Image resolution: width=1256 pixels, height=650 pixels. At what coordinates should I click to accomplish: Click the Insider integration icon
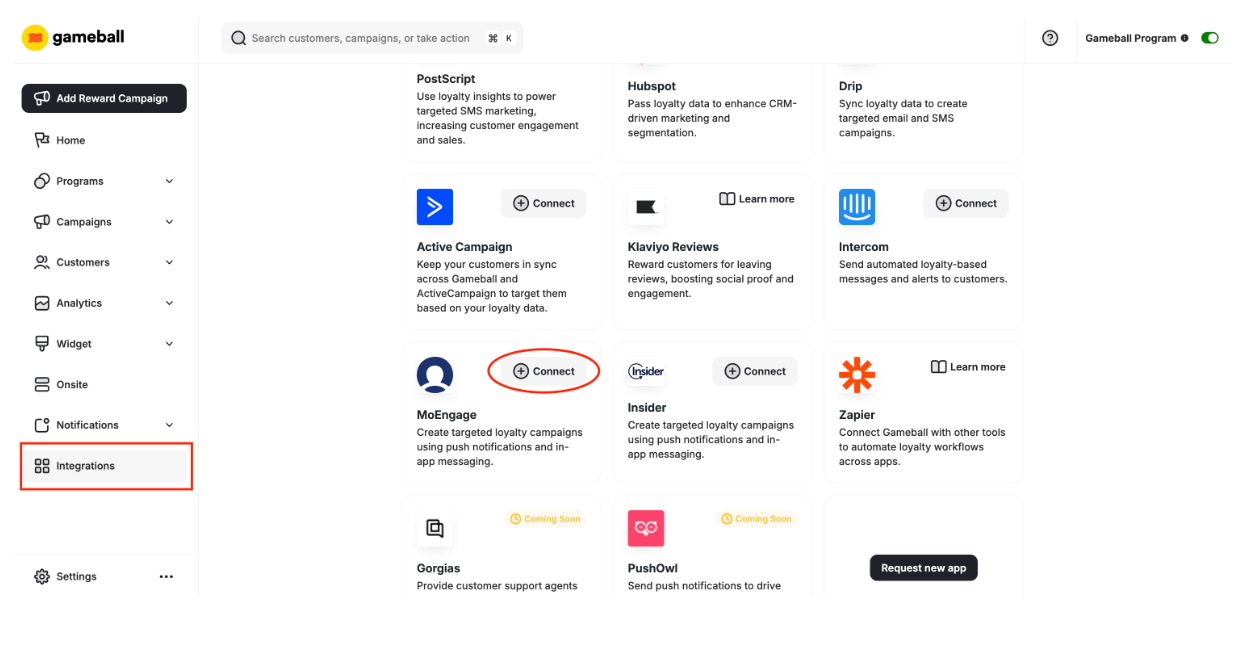coord(646,371)
